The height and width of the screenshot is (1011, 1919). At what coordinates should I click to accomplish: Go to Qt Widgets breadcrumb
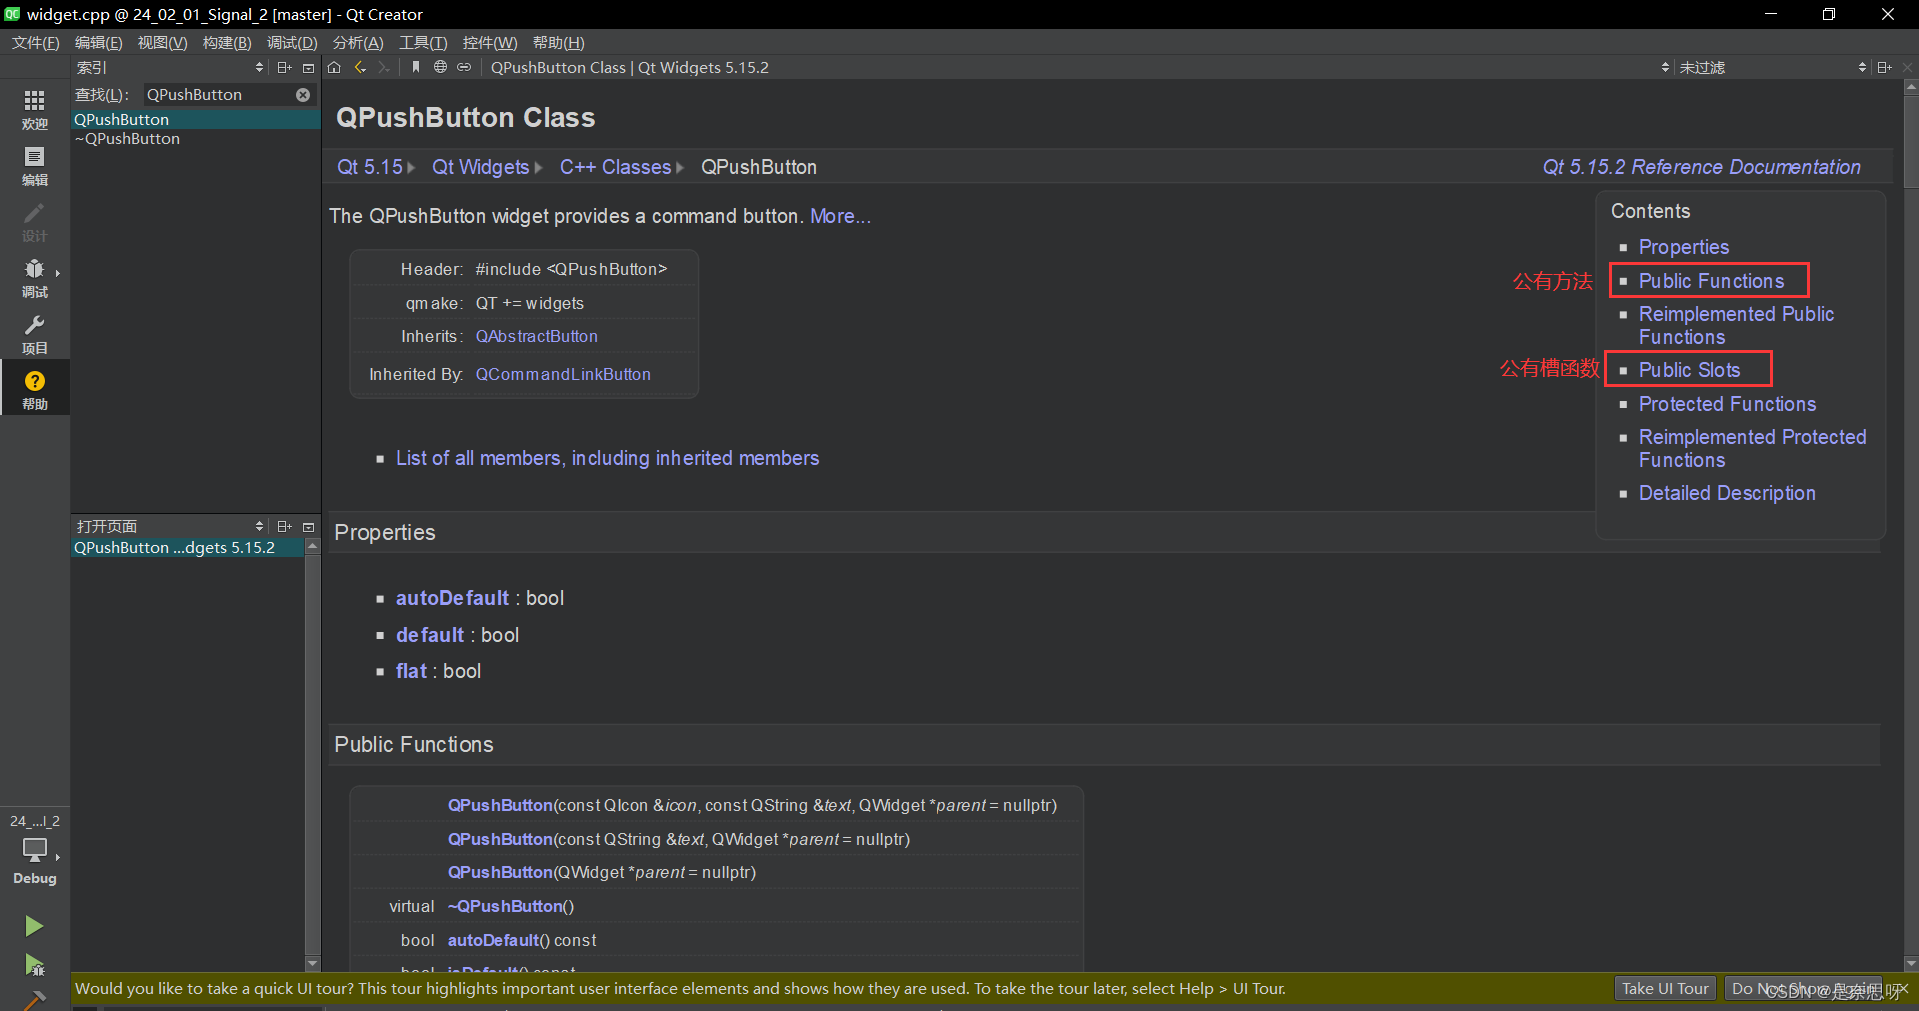pos(480,167)
